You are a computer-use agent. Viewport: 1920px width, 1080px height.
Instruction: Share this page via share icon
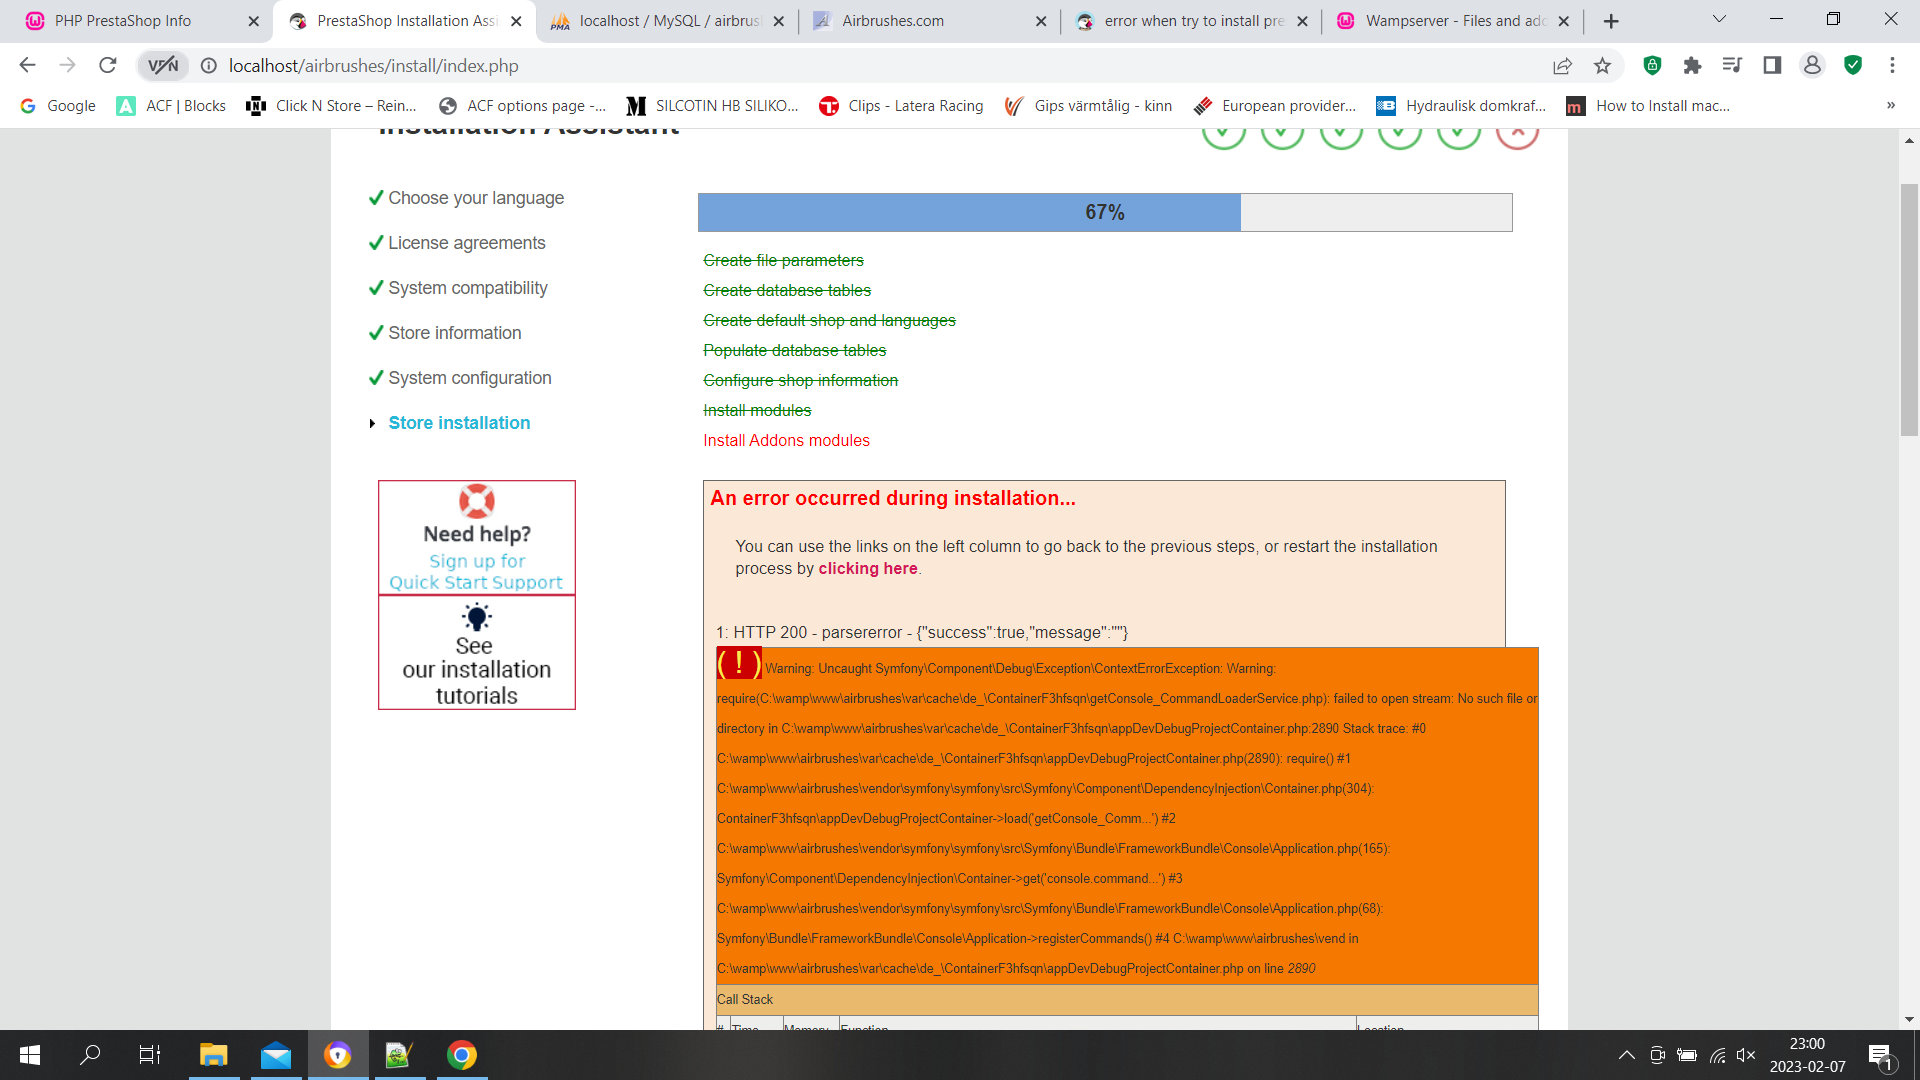pyautogui.click(x=1562, y=65)
